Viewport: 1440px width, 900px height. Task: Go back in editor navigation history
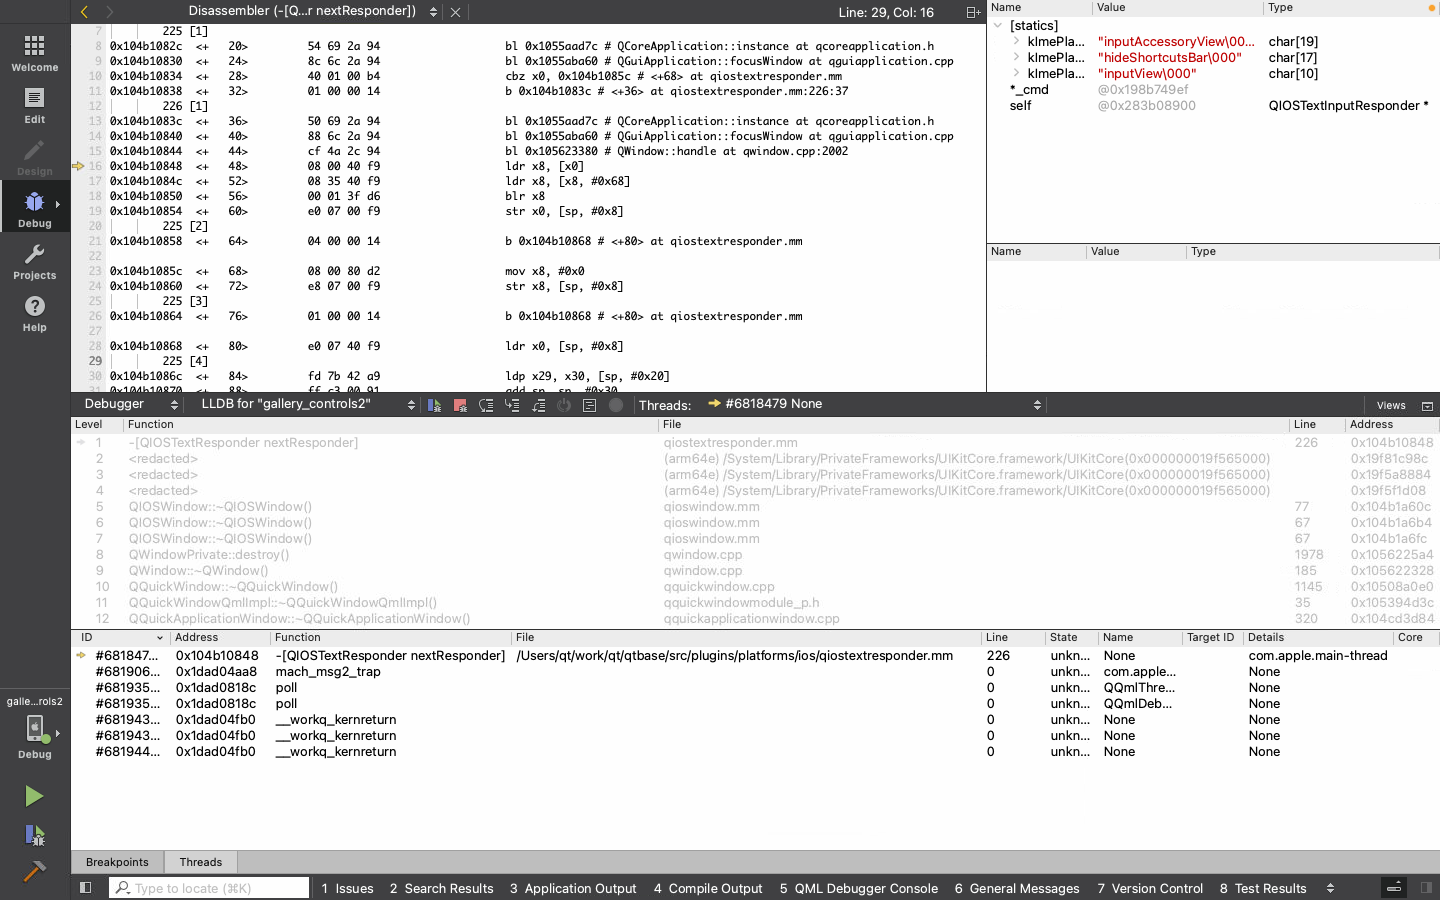coord(85,12)
